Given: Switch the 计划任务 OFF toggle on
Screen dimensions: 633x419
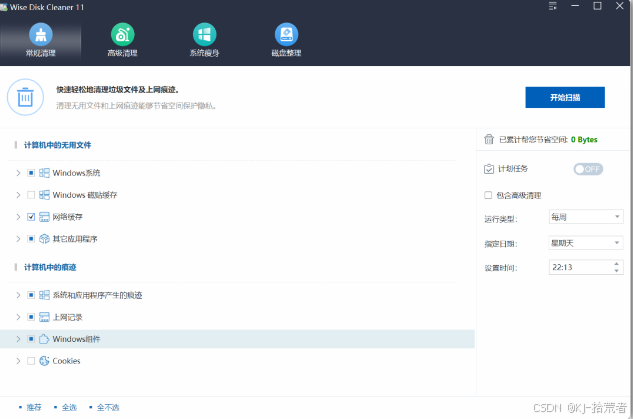Looking at the screenshot, I should (x=588, y=169).
